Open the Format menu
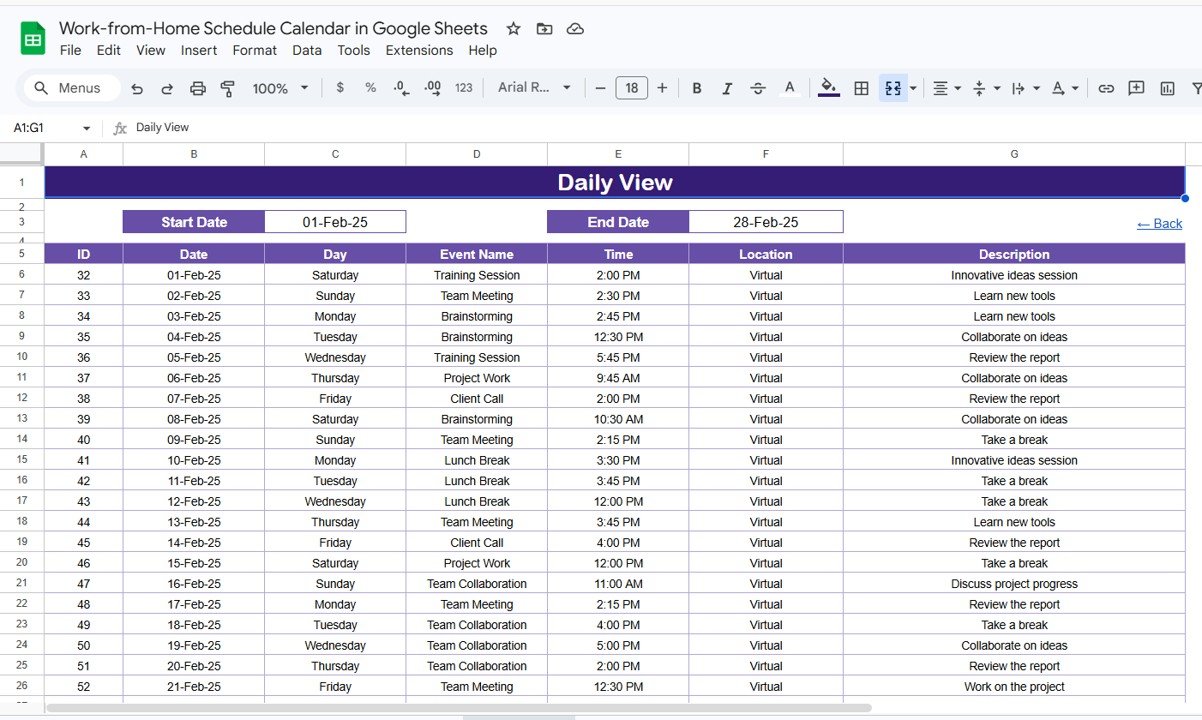The width and height of the screenshot is (1202, 720). 255,50
